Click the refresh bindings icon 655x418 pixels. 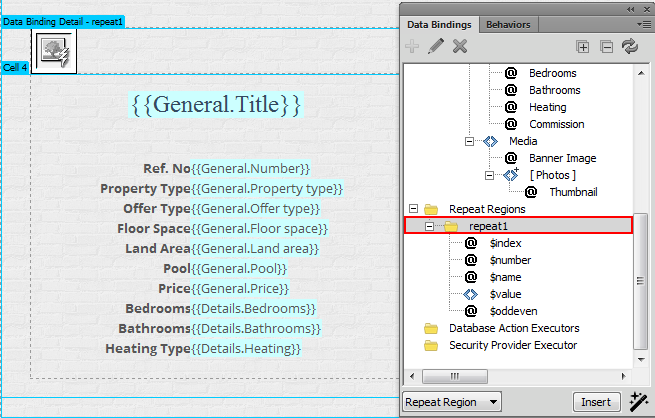tap(630, 46)
